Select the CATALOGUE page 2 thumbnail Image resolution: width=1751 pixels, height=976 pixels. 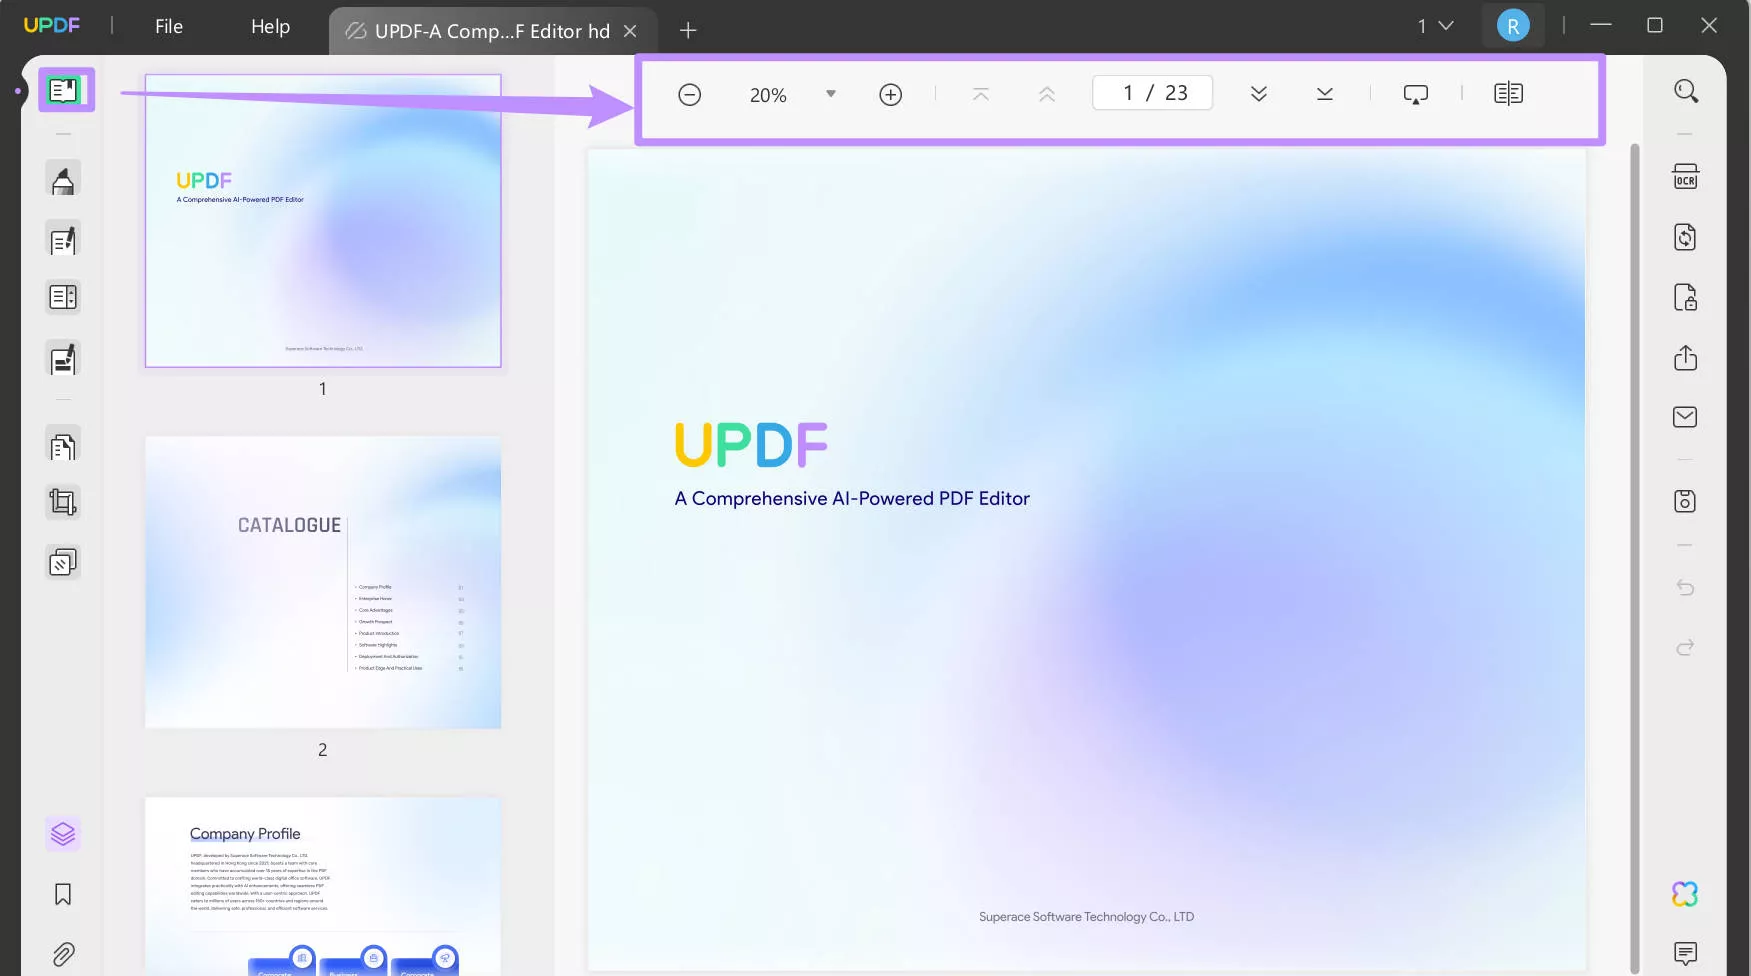323,582
